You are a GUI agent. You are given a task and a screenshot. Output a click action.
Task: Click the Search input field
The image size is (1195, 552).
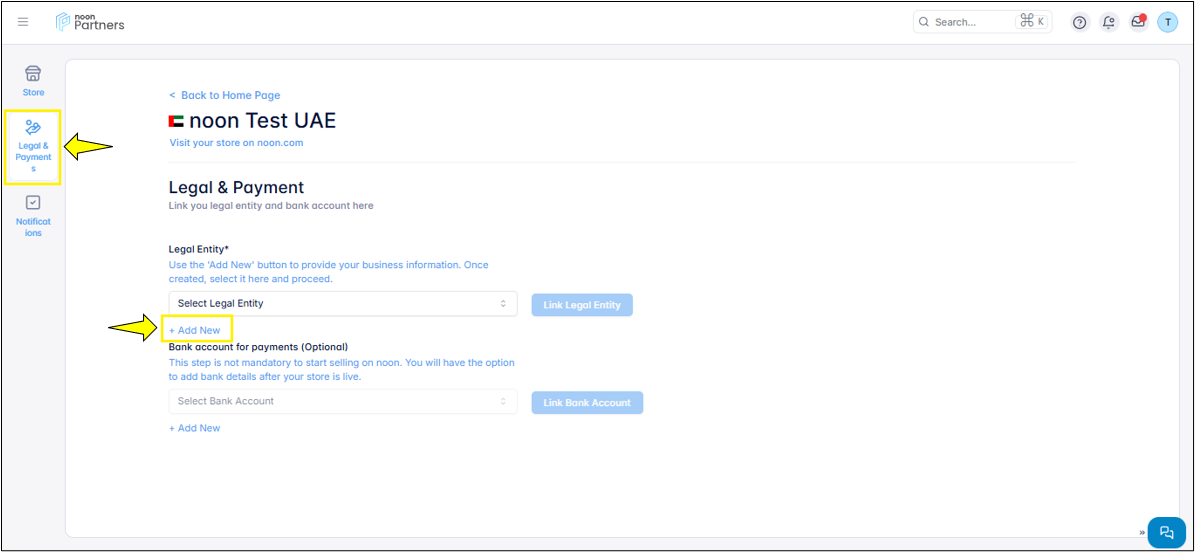click(x=970, y=22)
